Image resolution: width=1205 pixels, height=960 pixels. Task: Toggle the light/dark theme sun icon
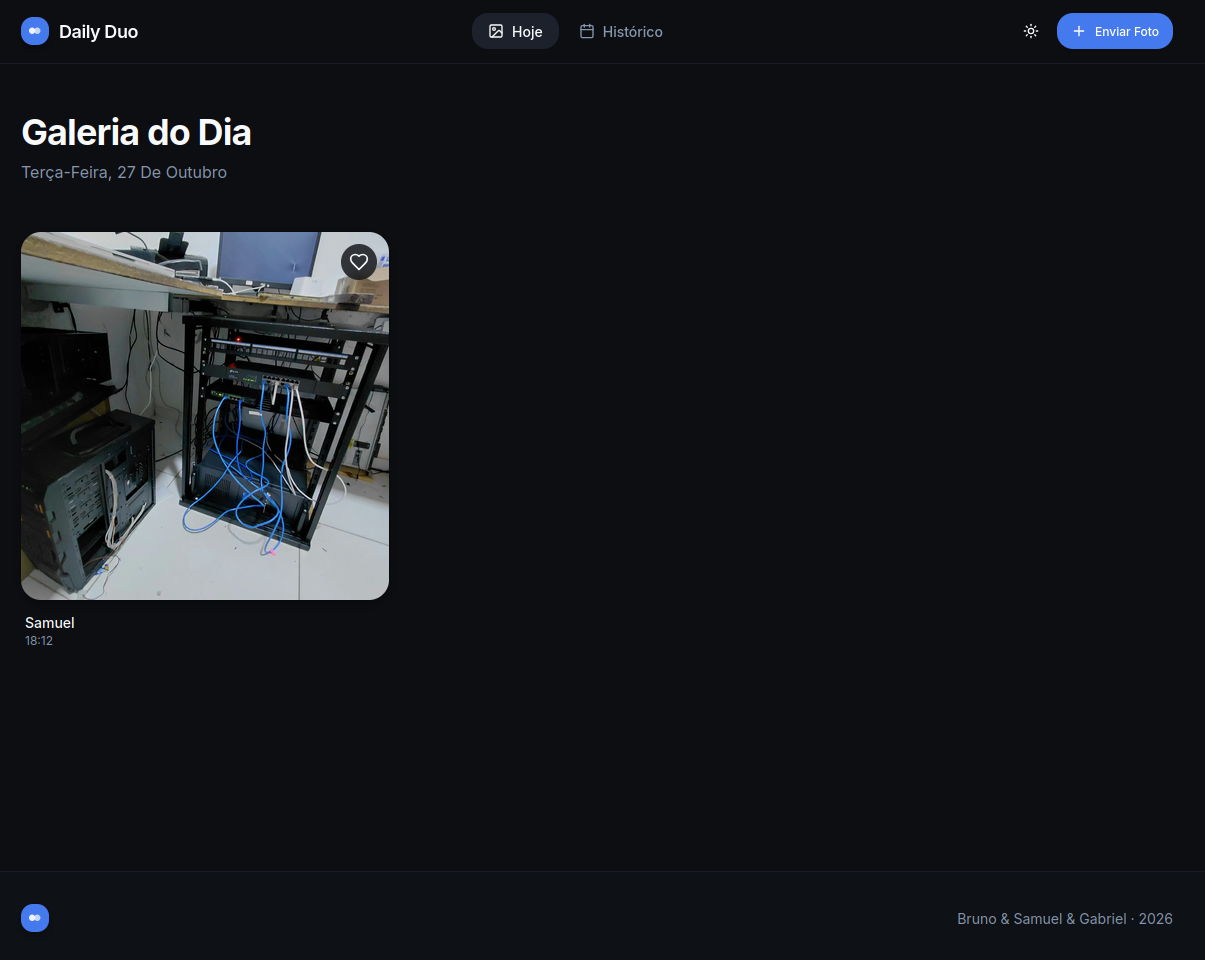click(x=1031, y=31)
